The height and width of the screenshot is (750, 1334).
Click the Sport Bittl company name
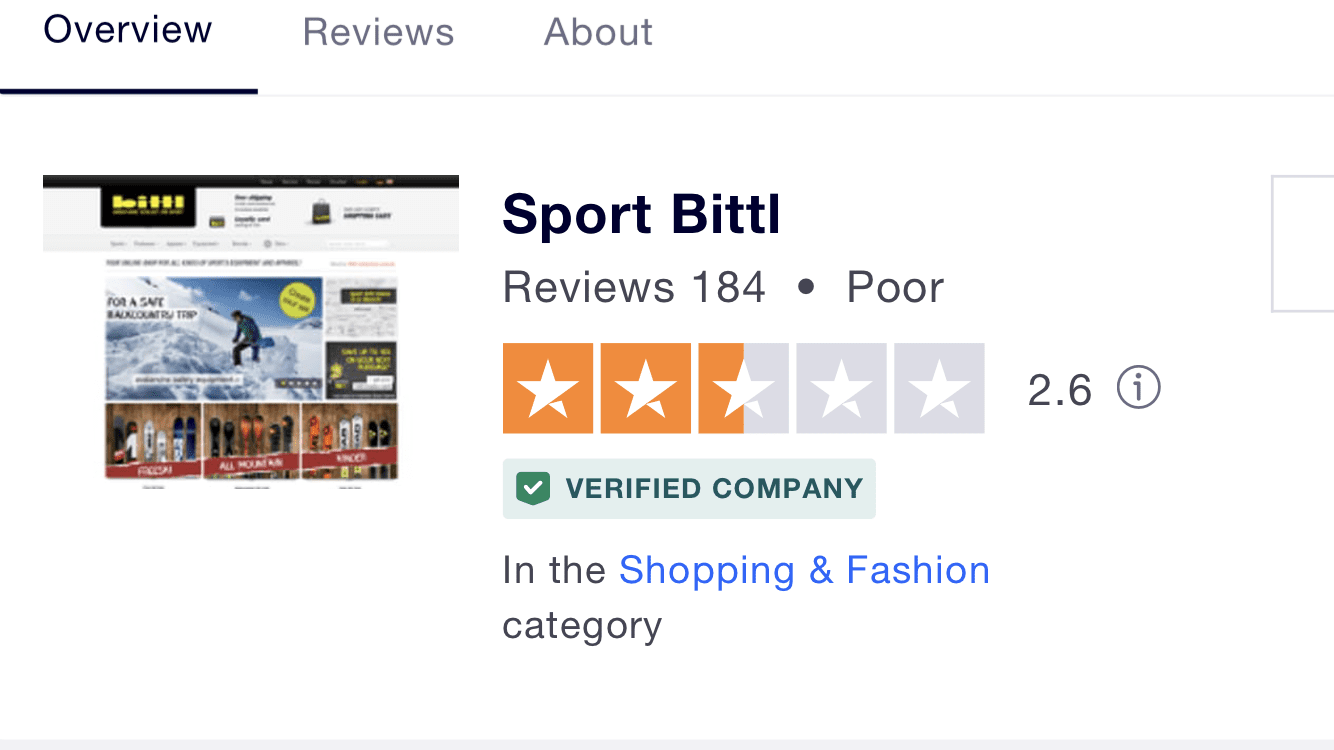pos(641,214)
